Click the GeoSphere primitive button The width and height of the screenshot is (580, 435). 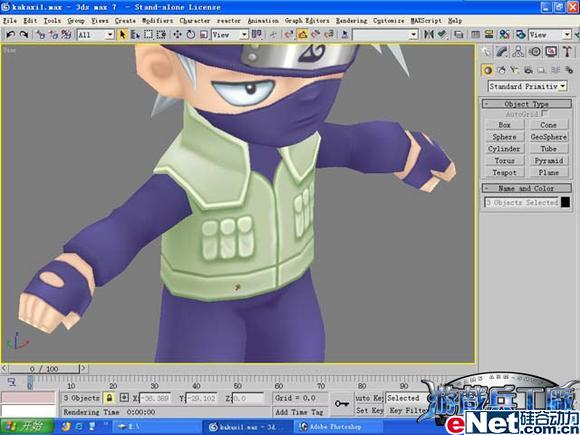[549, 137]
